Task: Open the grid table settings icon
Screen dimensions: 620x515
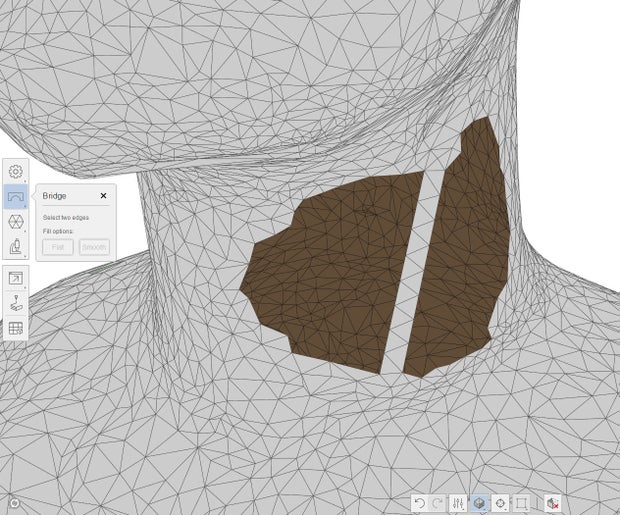Action: 16,328
